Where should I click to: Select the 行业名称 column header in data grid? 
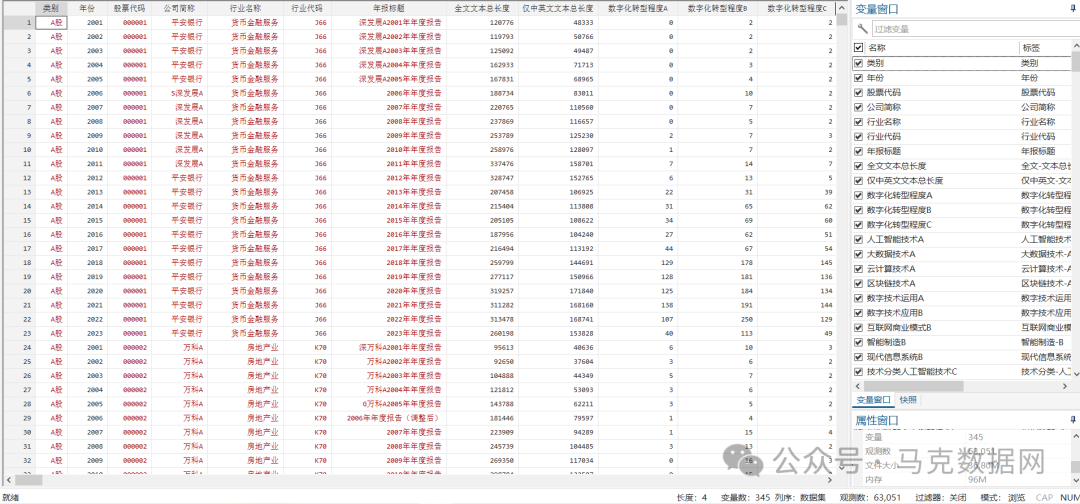click(245, 9)
